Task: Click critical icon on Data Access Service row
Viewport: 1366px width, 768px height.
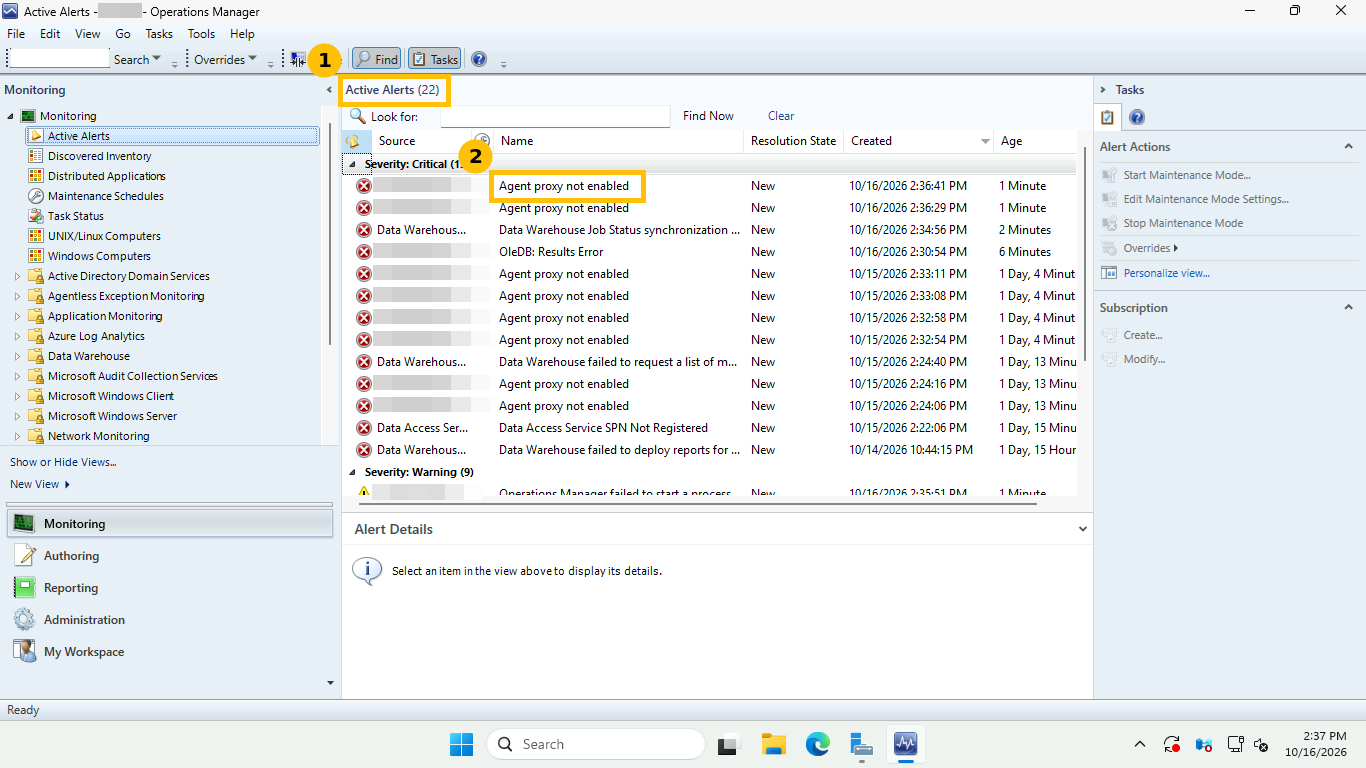Action: point(364,428)
